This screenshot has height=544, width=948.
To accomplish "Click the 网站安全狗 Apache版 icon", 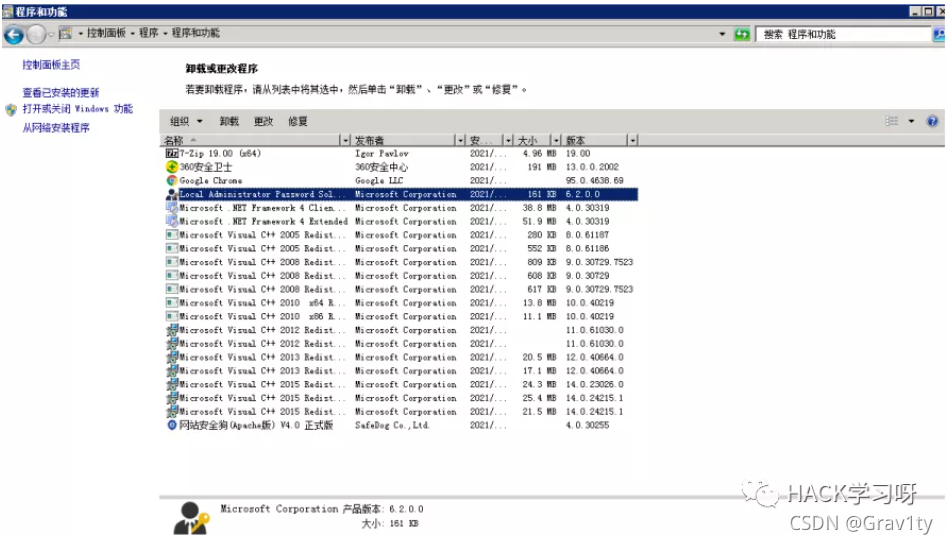I will point(172,425).
